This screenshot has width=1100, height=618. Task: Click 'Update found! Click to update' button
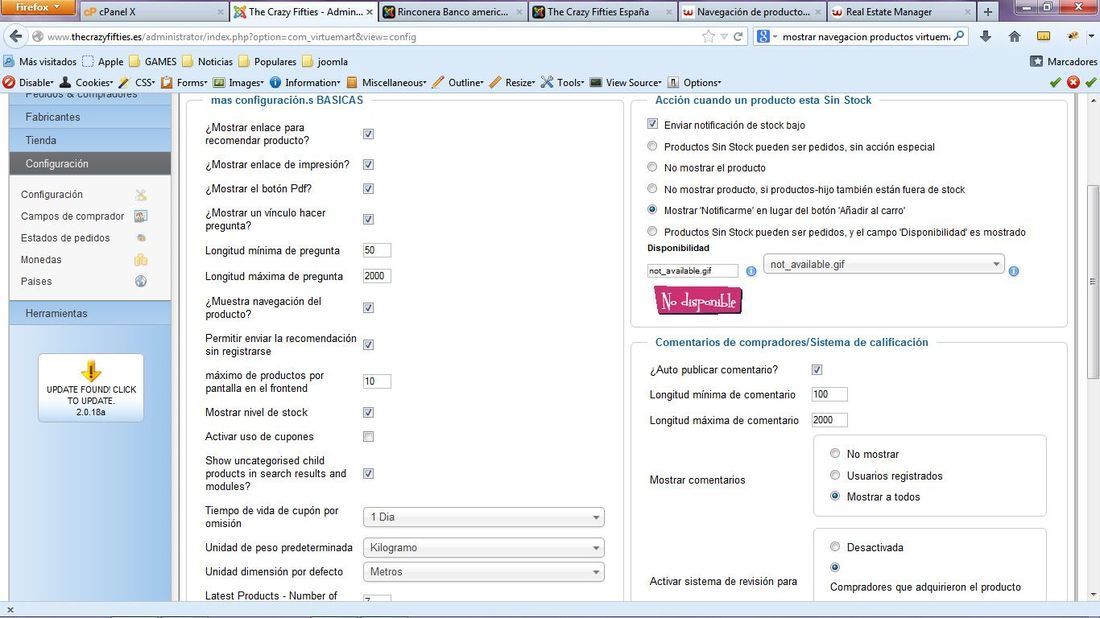pyautogui.click(x=91, y=388)
